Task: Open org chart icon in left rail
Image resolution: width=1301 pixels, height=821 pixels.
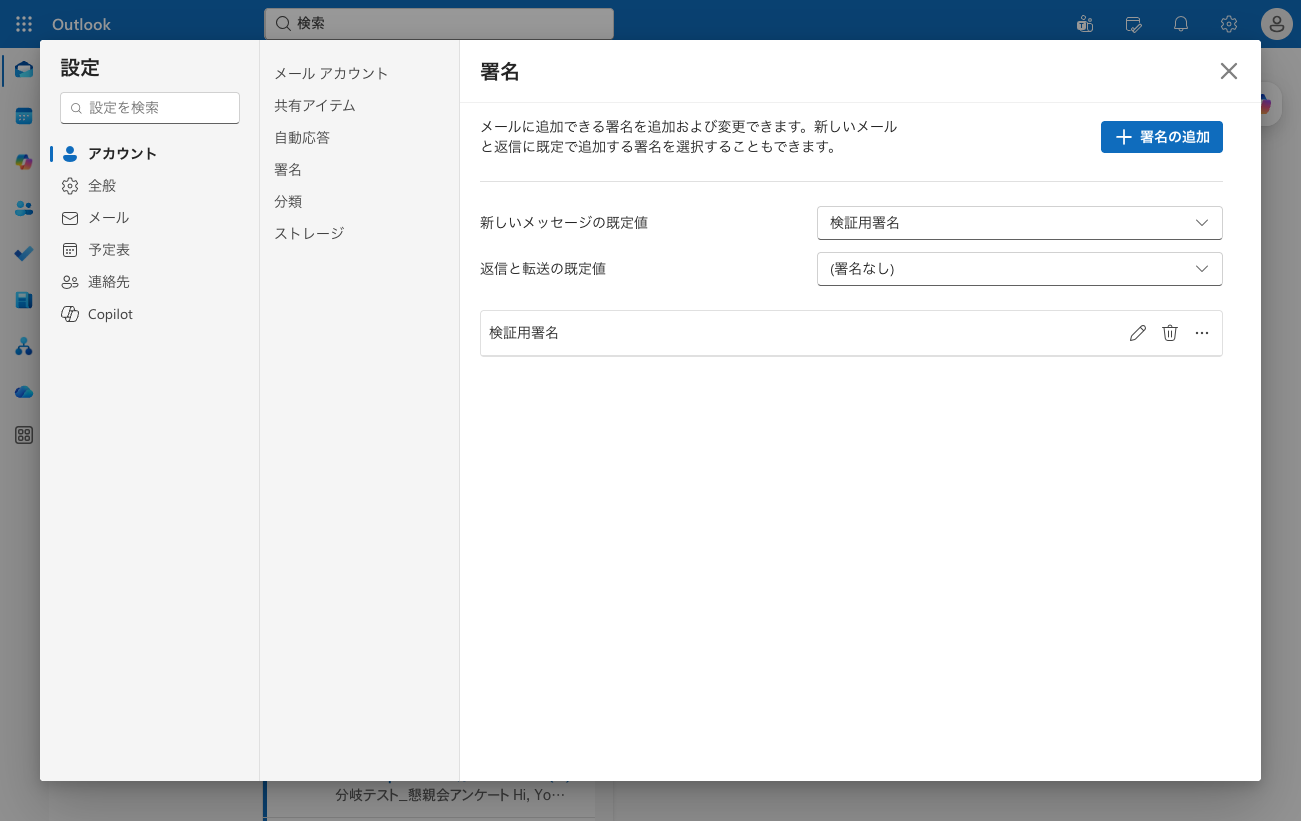Action: click(24, 346)
